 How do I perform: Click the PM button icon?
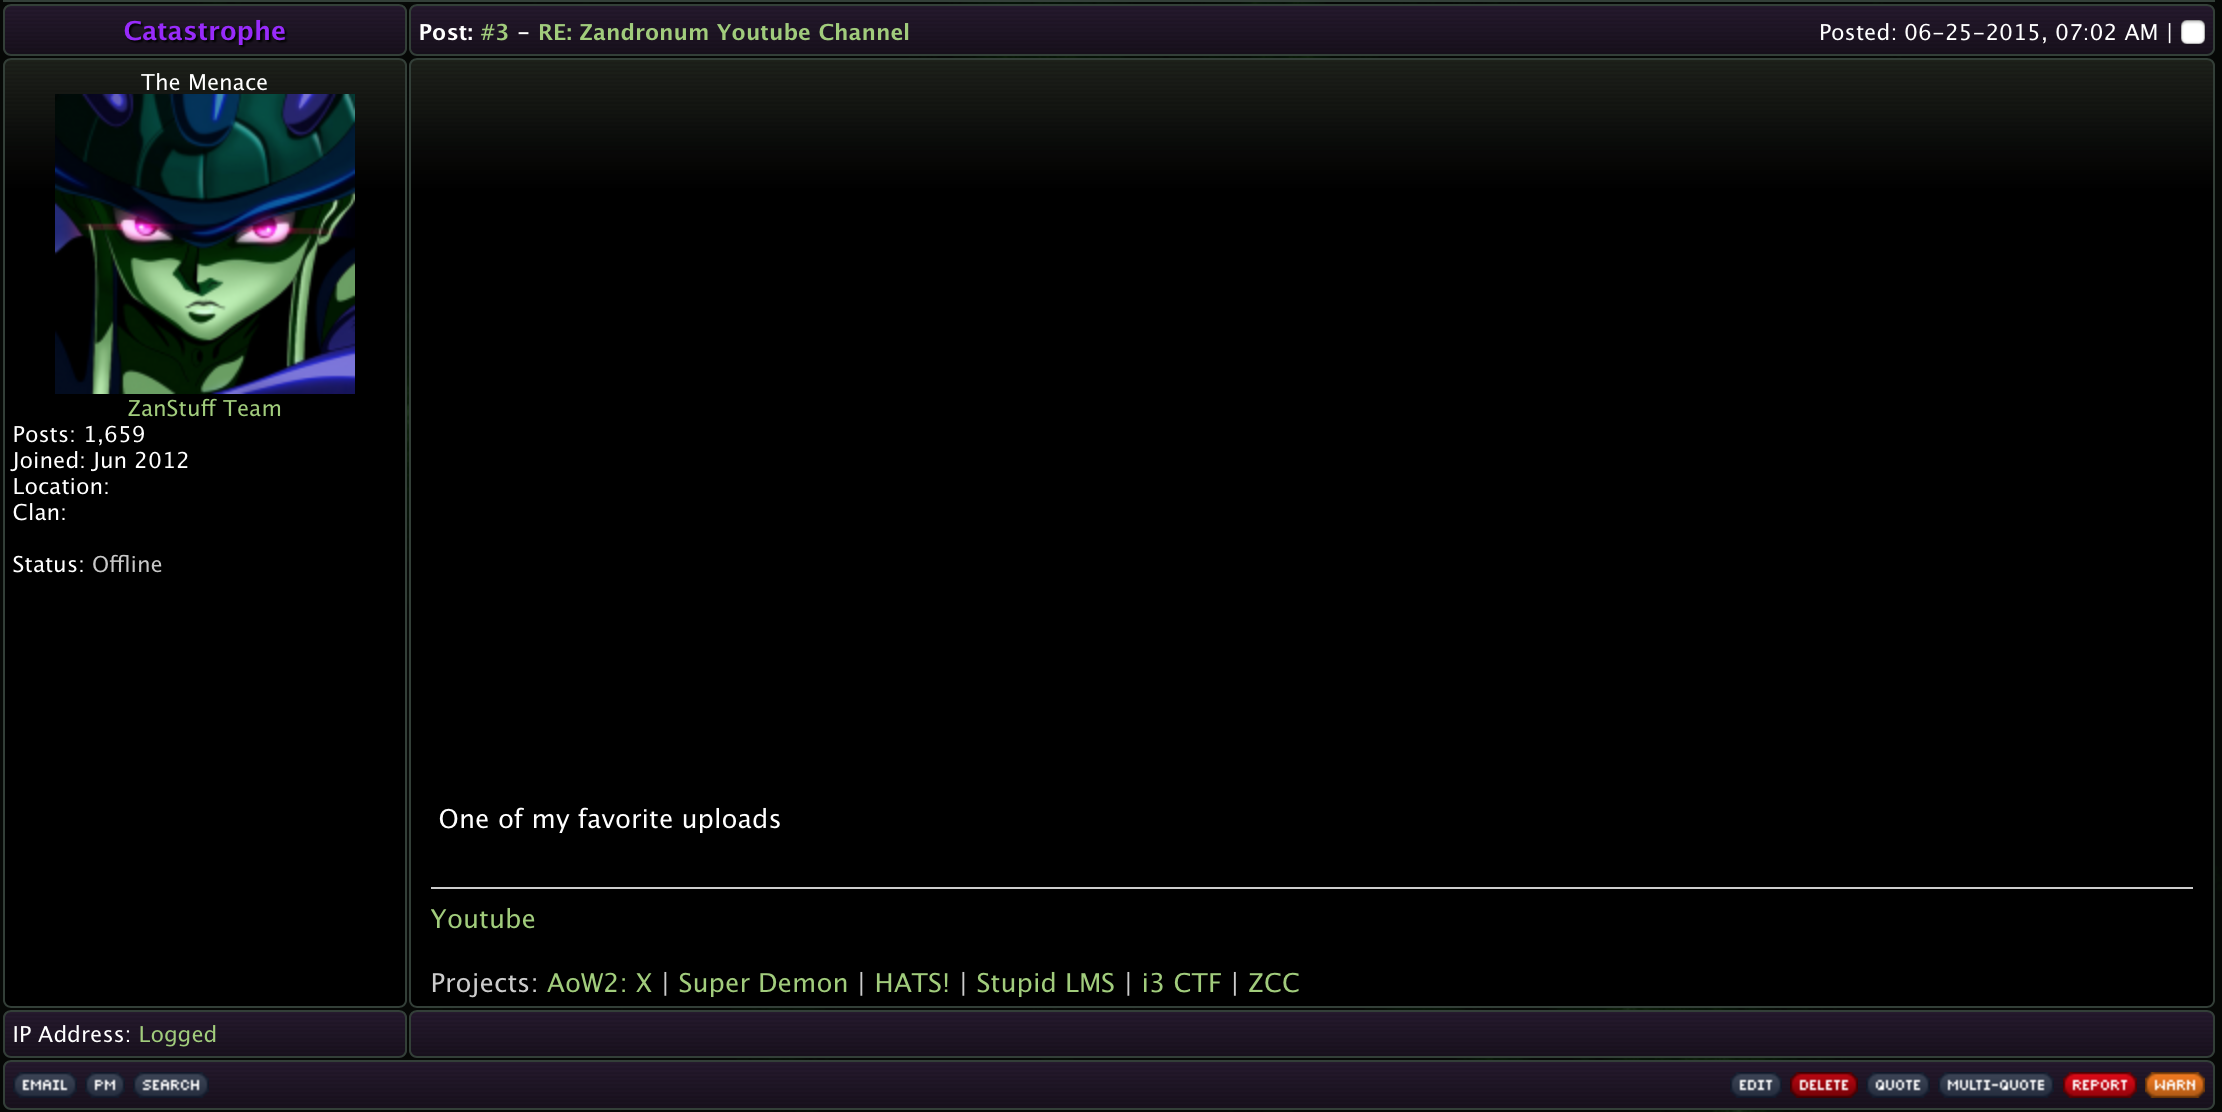click(x=105, y=1085)
